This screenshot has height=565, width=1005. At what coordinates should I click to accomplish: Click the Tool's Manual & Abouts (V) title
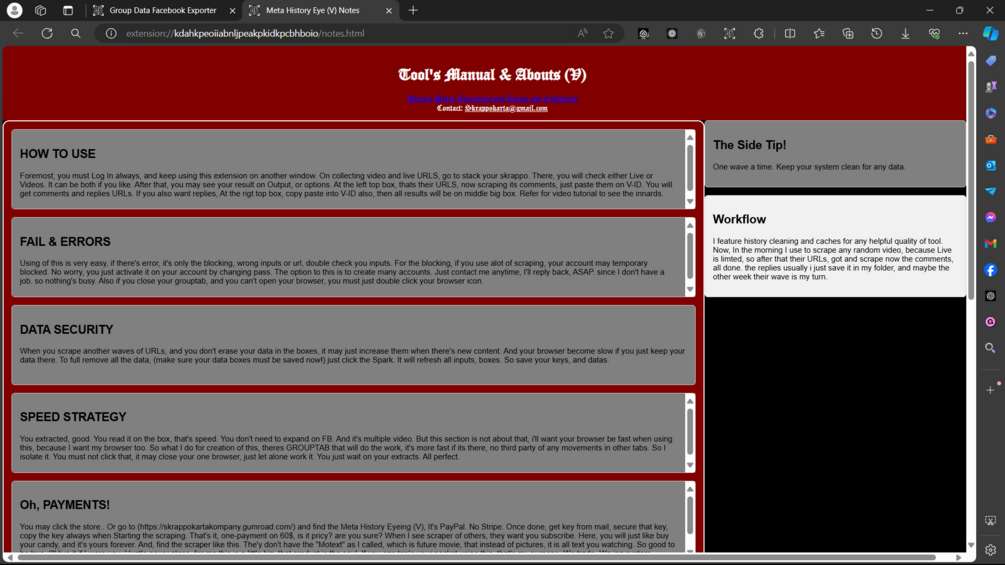click(x=492, y=75)
